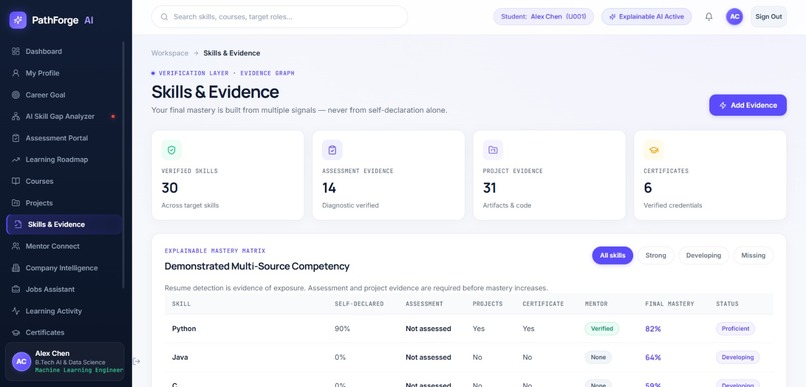This screenshot has height=387, width=806.
Task: Click the sidebar scrollbar
Action: point(123,164)
